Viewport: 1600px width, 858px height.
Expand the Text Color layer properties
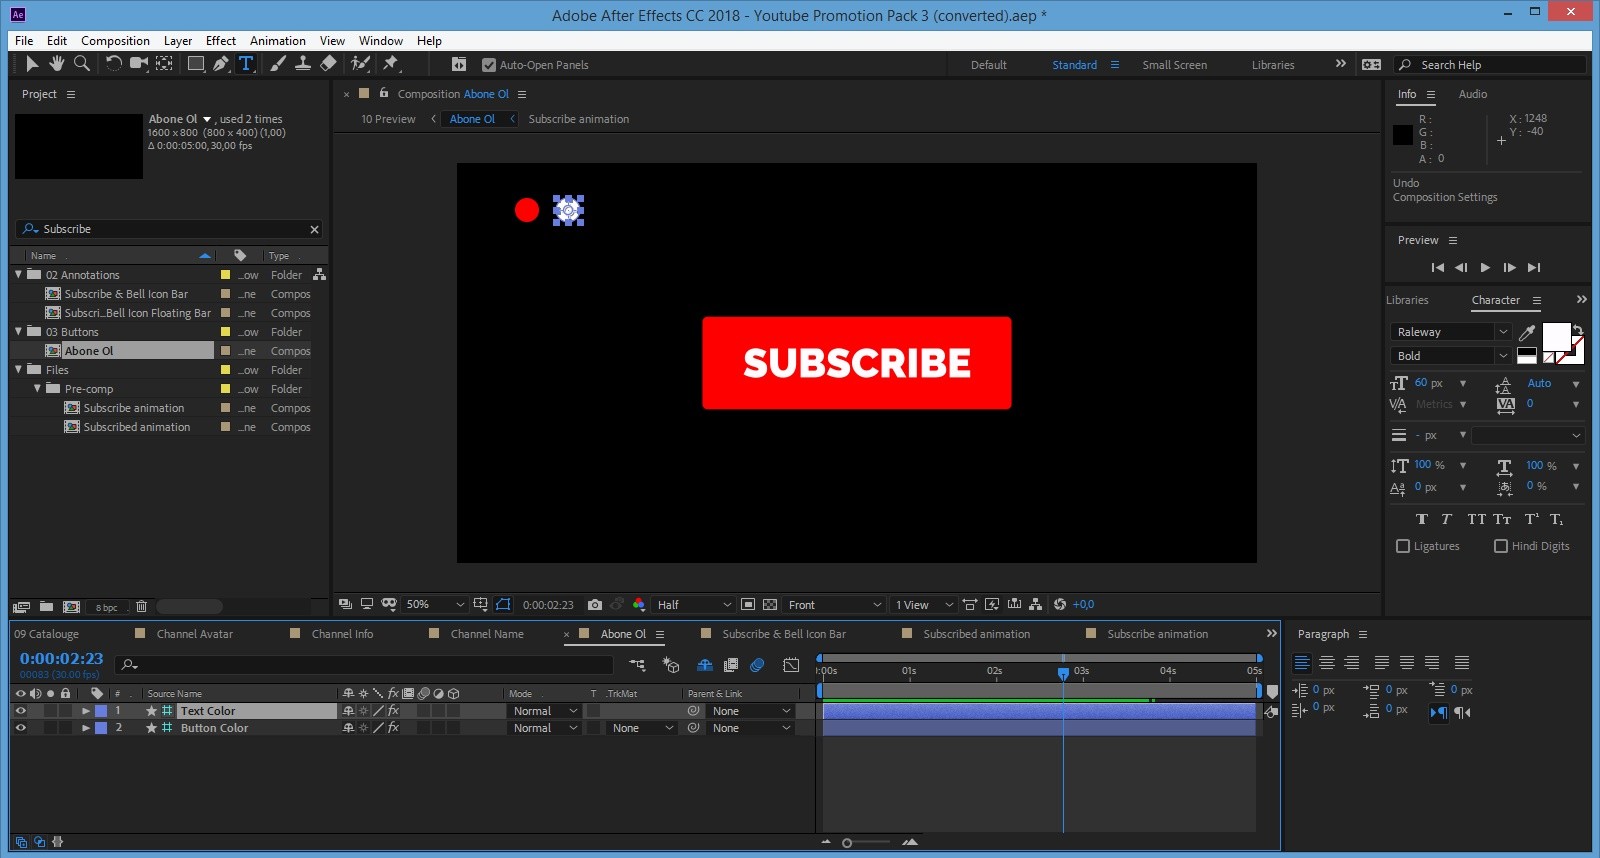pyautogui.click(x=86, y=711)
